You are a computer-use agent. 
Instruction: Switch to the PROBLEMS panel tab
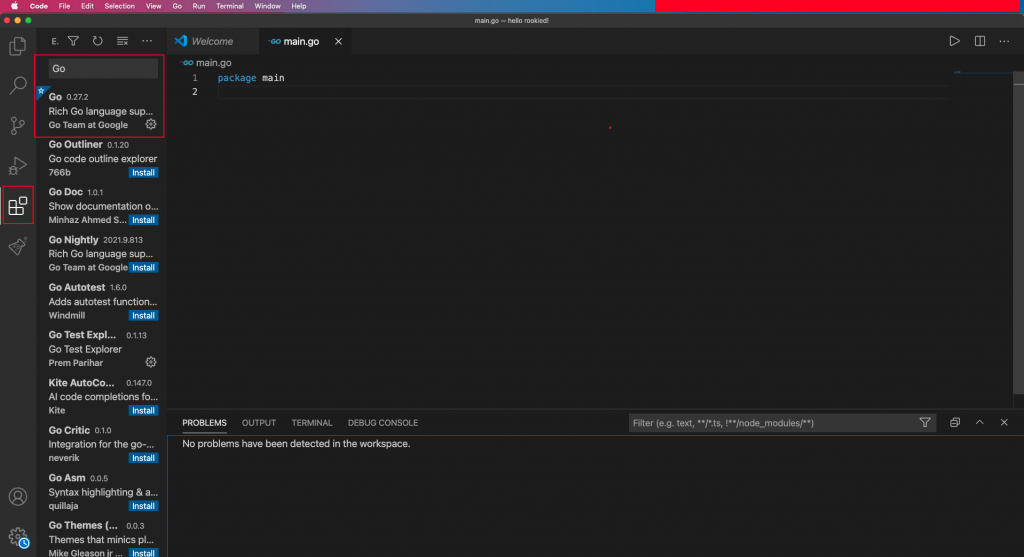tap(204, 422)
